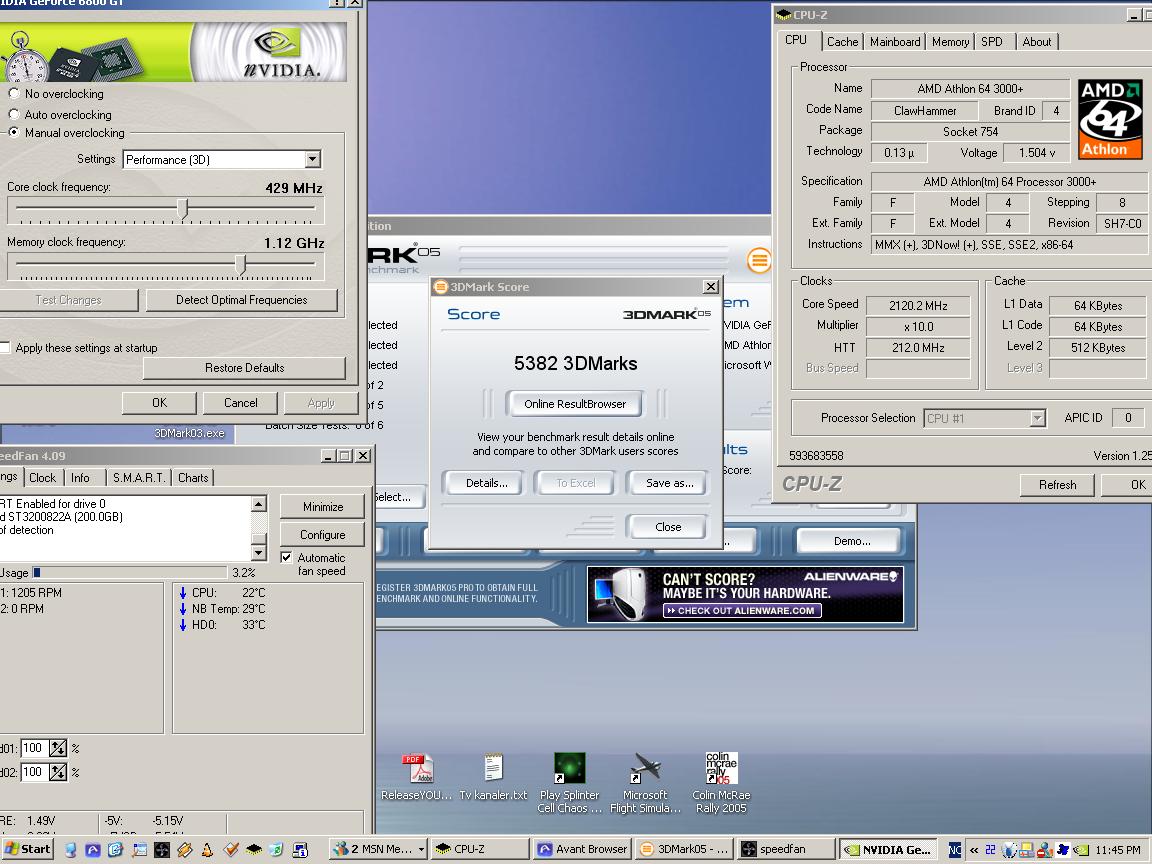Screen dimensions: 1152x864
Task: Open VLC cone icon in quick launch
Action: tap(207, 849)
